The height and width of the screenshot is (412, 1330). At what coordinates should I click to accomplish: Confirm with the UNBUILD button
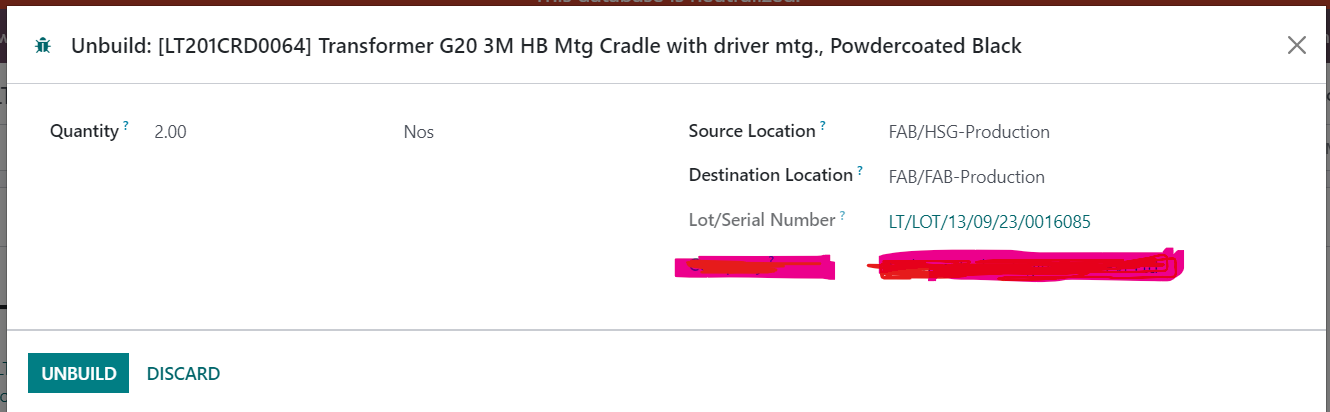click(x=78, y=373)
